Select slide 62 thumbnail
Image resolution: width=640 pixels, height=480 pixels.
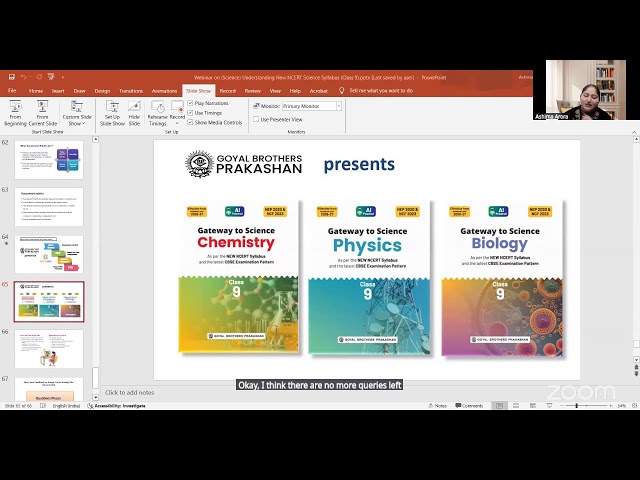(49, 160)
